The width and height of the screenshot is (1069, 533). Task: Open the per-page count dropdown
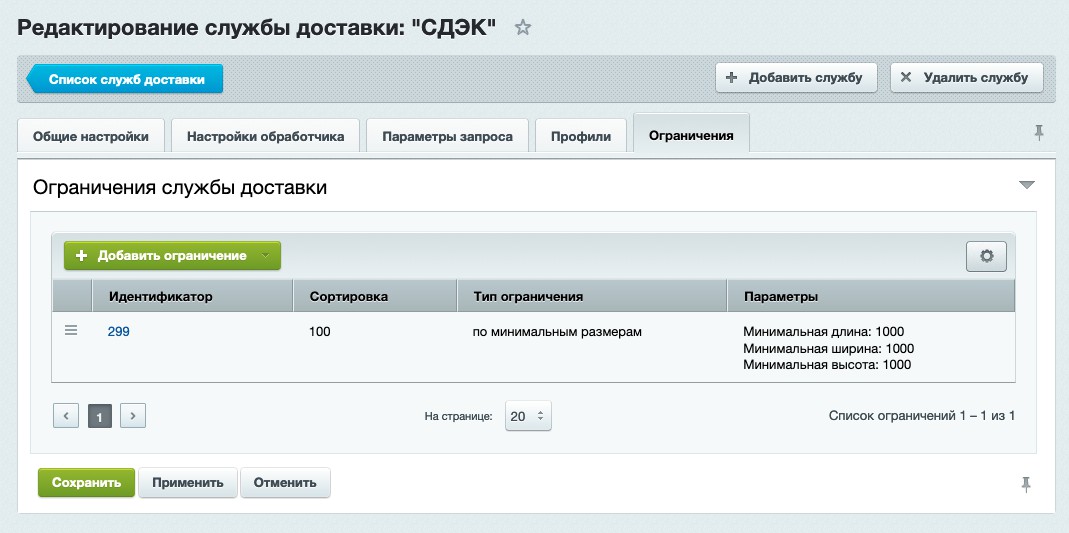(528, 416)
